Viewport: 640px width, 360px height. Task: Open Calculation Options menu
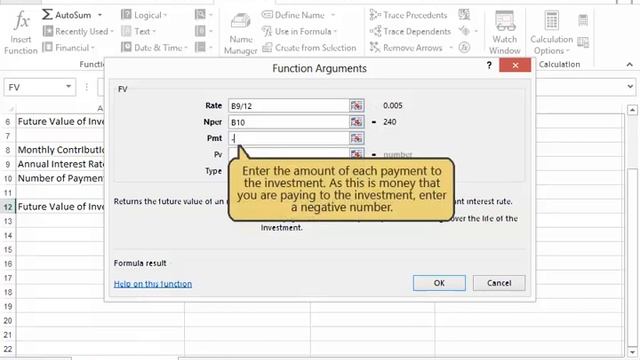(551, 33)
